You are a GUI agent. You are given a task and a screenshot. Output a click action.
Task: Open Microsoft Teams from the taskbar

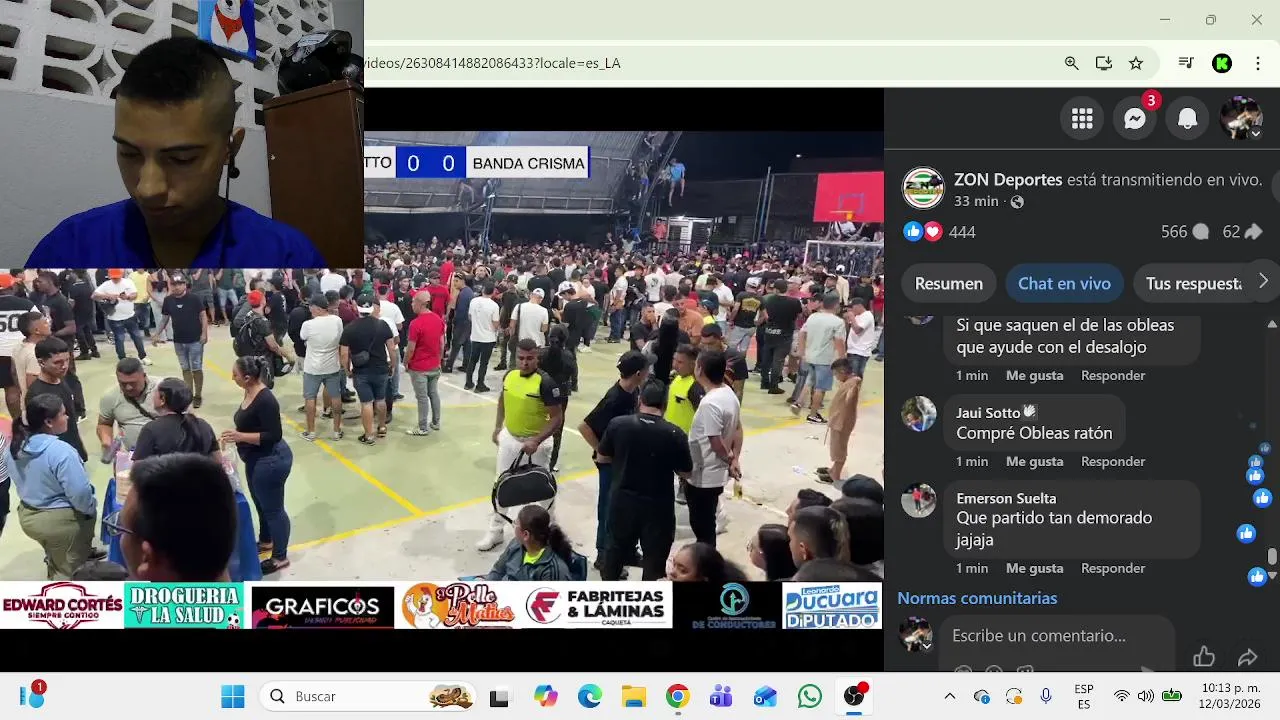pyautogui.click(x=721, y=697)
